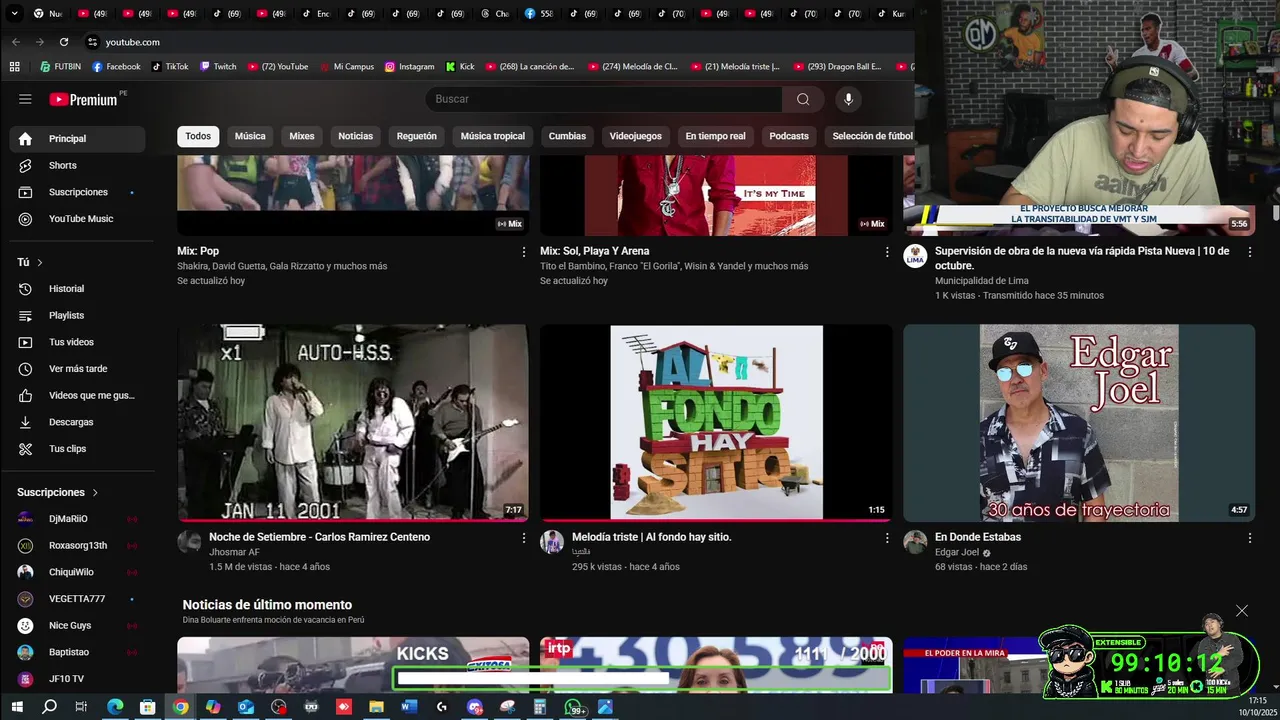This screenshot has width=1280, height=720.
Task: Select the Cumbias filter chip
Action: pyautogui.click(x=567, y=136)
